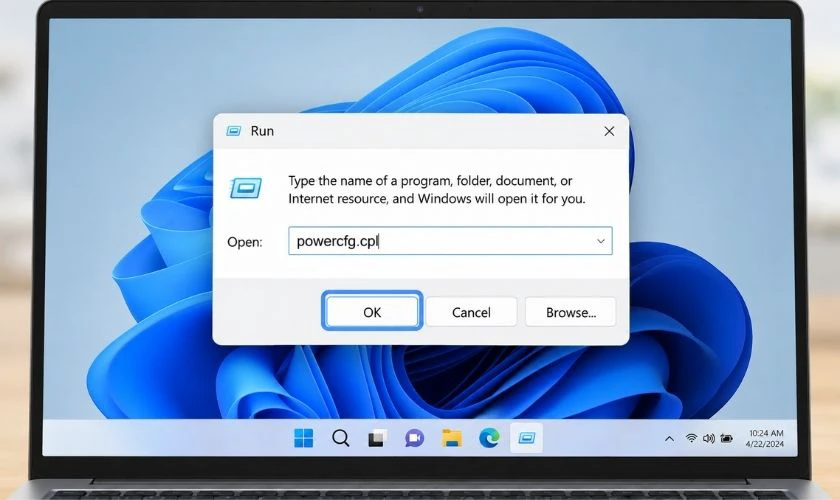This screenshot has width=840, height=500.
Task: Select the active Run taskbar icon
Action: [526, 438]
